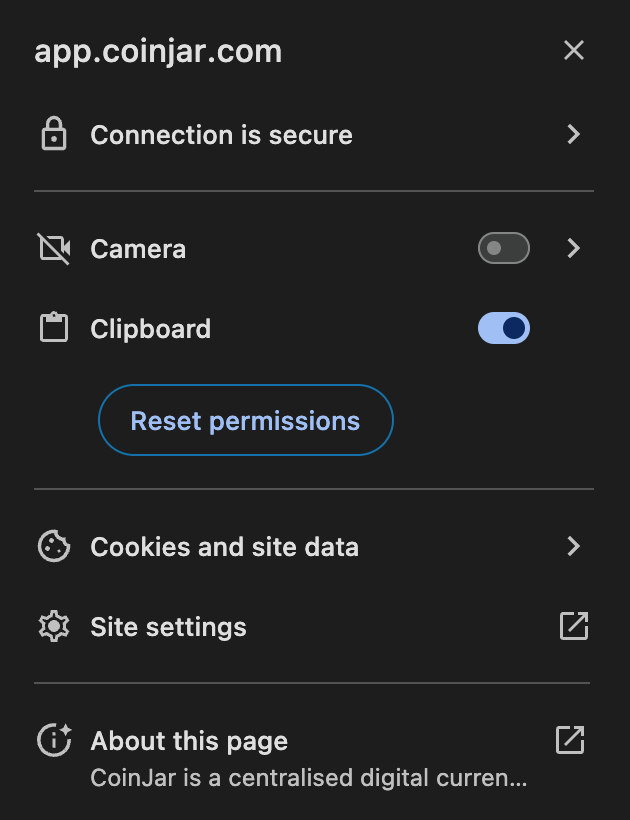Expand Camera permission options chevron

pos(574,248)
